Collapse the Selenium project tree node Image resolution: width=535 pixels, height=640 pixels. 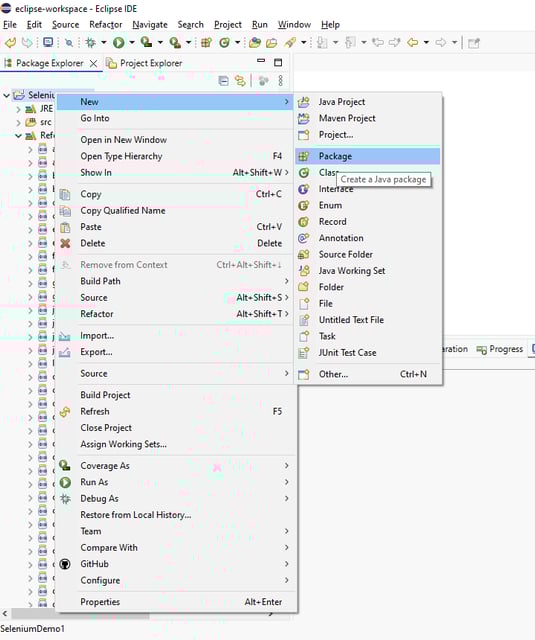pyautogui.click(x=6, y=95)
